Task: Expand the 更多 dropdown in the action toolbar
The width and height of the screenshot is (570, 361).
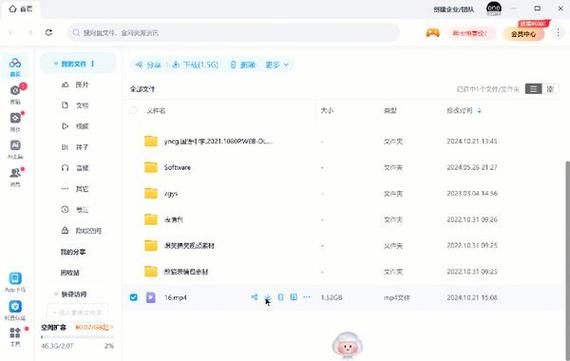Action: pyautogui.click(x=277, y=65)
